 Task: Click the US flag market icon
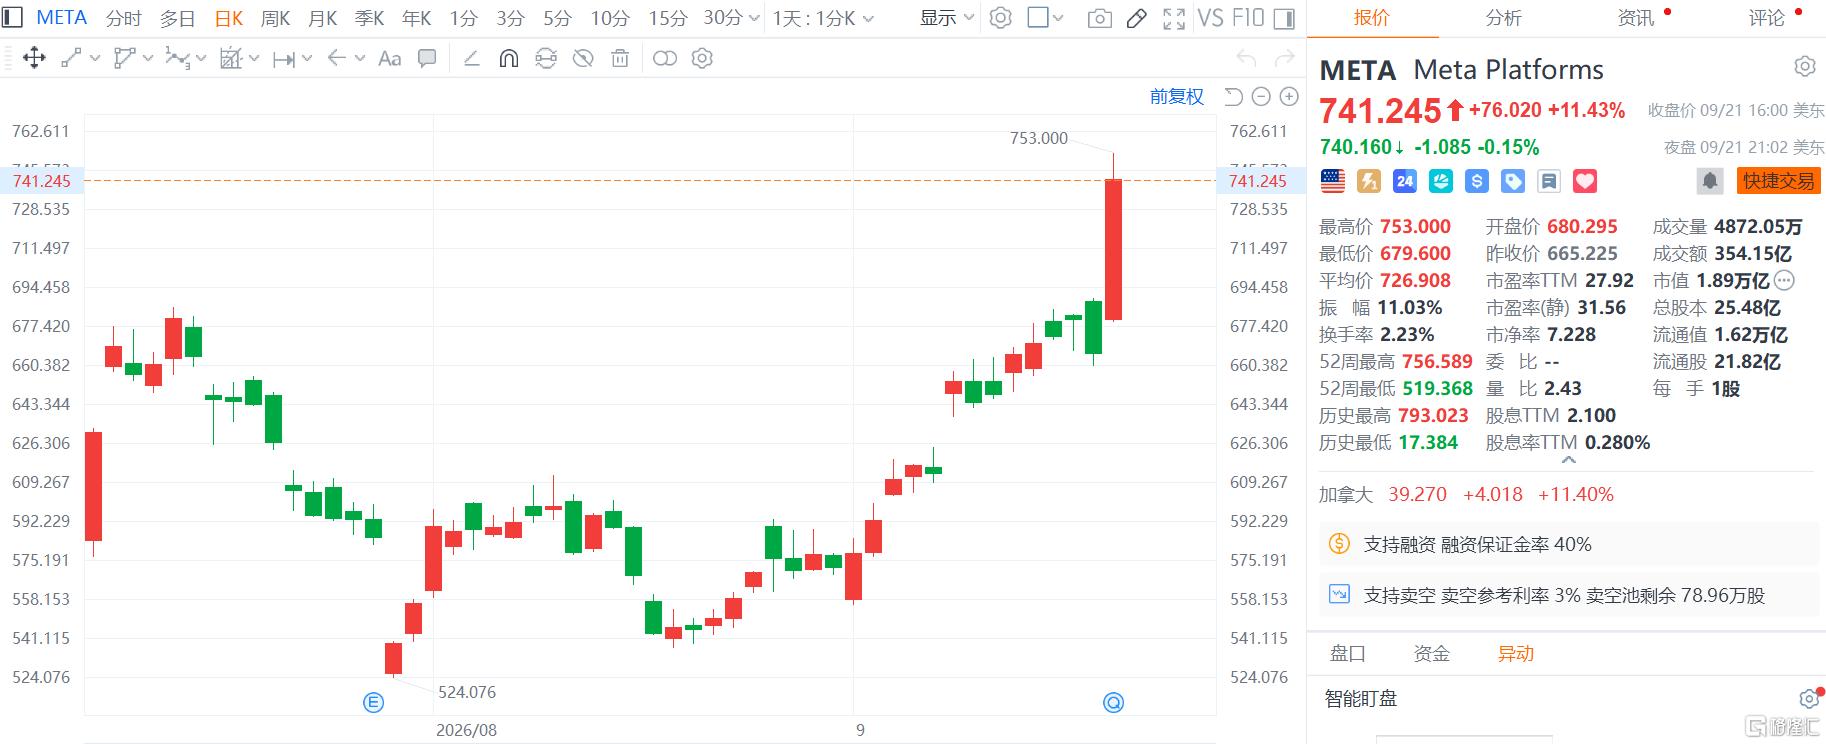(x=1333, y=181)
